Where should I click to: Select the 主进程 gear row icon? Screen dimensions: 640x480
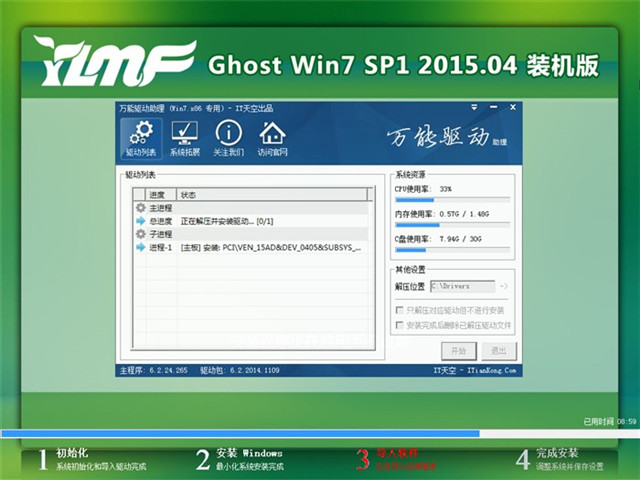click(140, 208)
